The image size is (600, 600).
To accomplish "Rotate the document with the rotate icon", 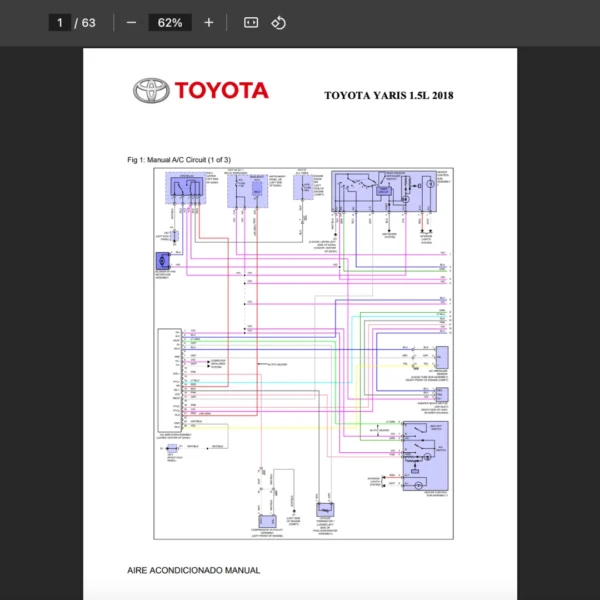I will click(279, 22).
